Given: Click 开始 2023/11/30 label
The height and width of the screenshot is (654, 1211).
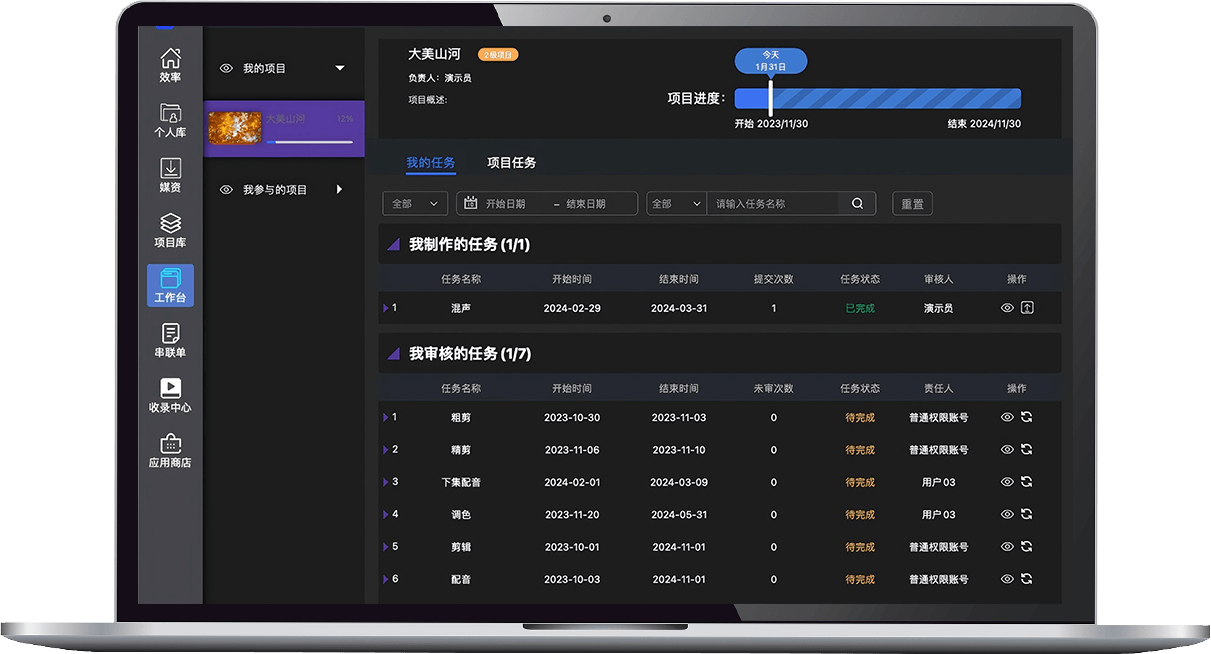Looking at the screenshot, I should pos(771,124).
